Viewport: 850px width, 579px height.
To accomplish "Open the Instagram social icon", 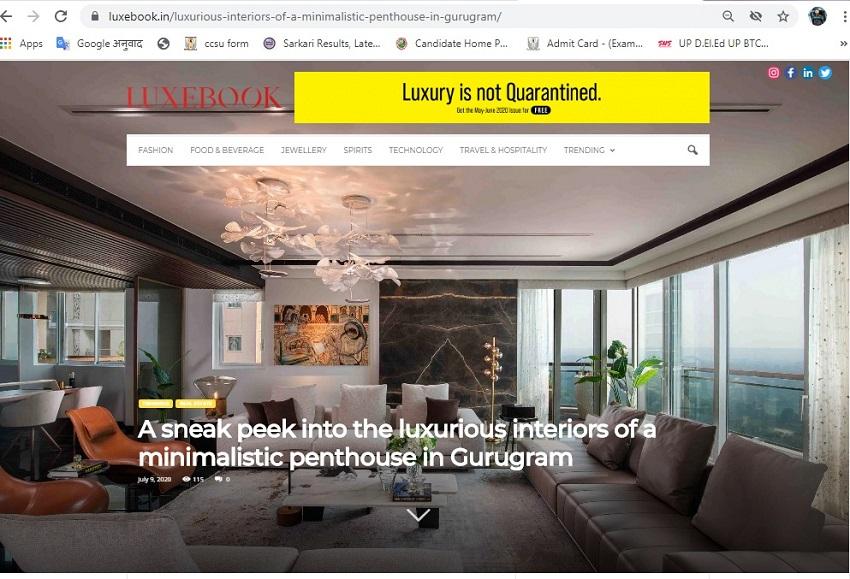I will click(x=774, y=73).
